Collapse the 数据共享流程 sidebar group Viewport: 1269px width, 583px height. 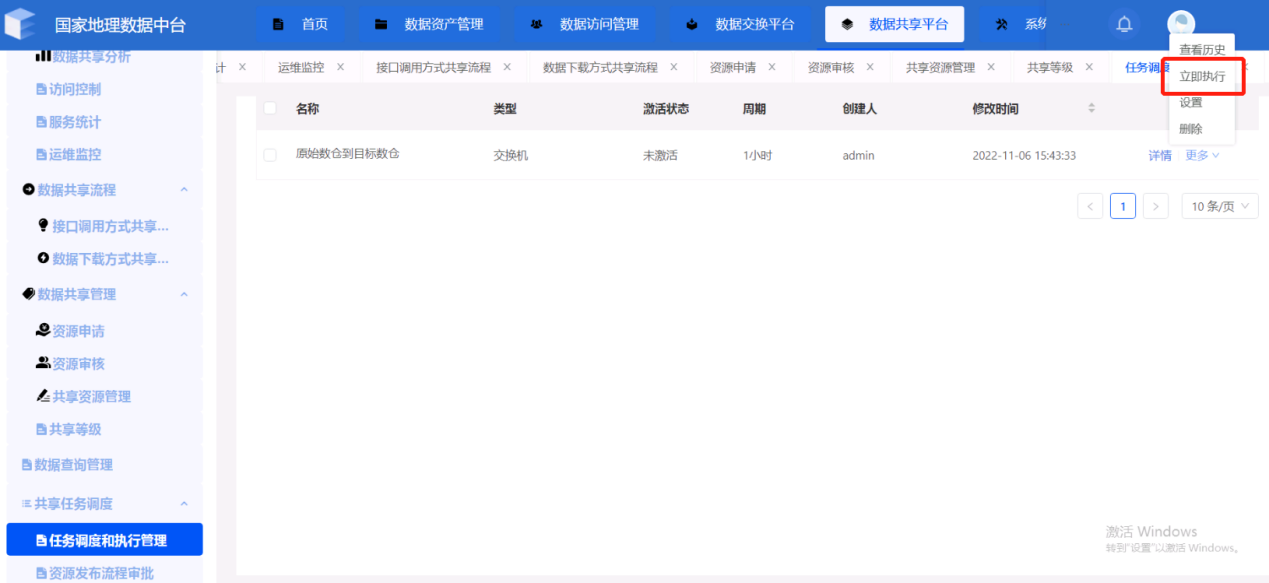tap(184, 190)
